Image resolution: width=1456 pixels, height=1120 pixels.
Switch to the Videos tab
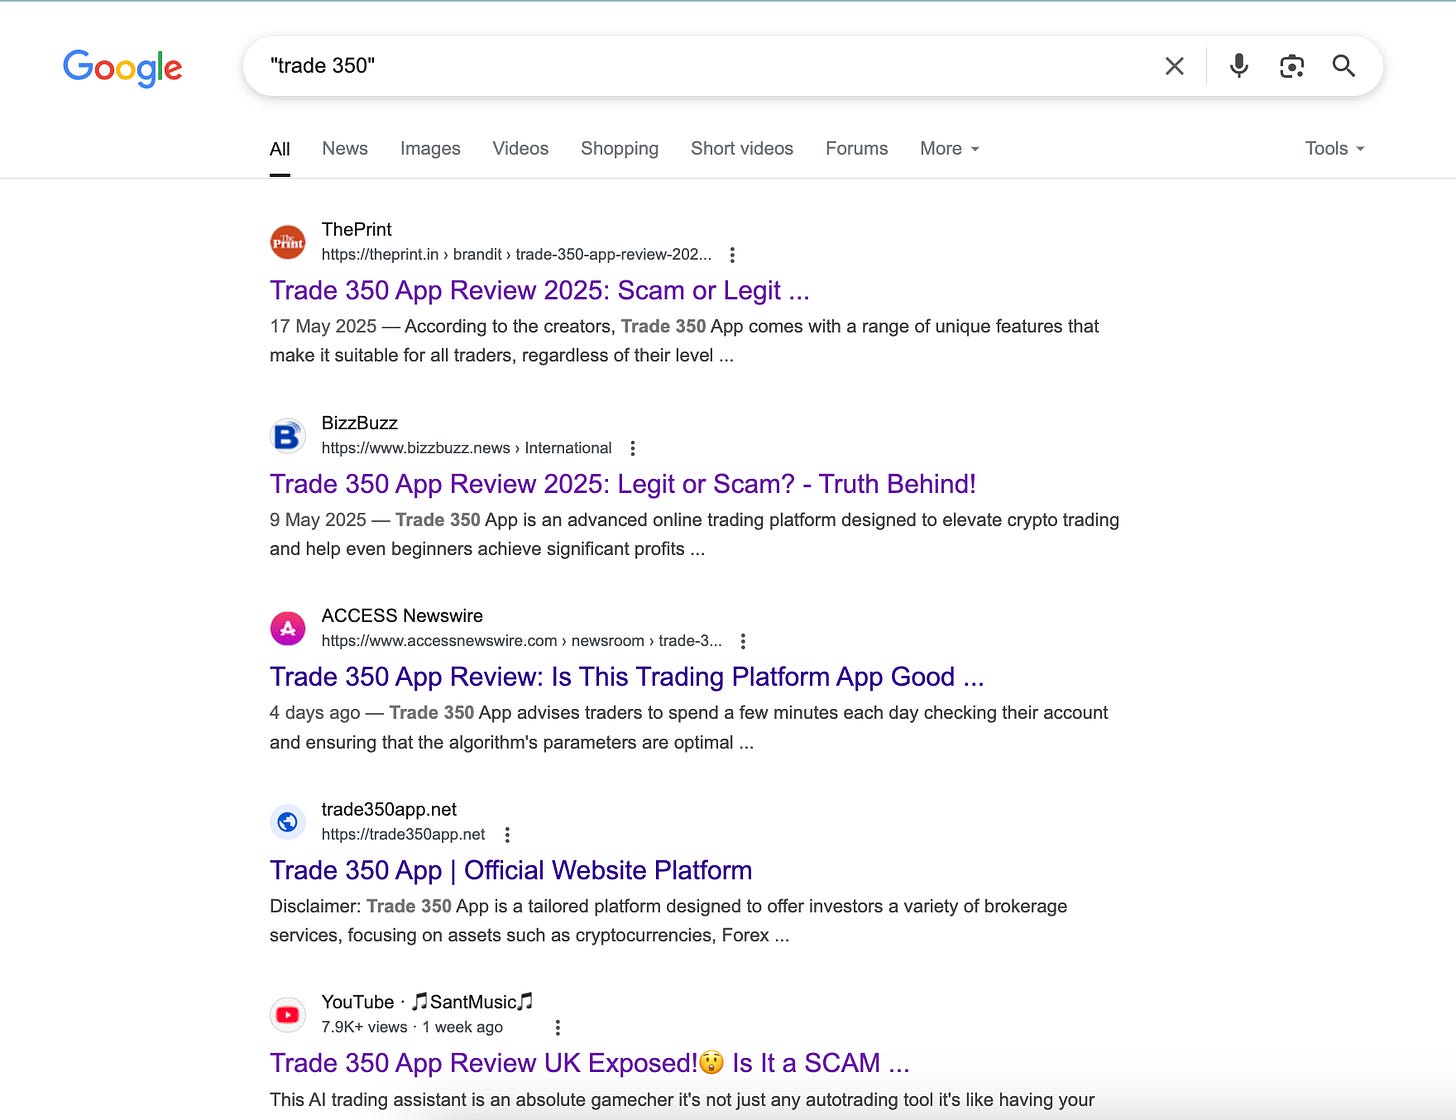pos(520,149)
